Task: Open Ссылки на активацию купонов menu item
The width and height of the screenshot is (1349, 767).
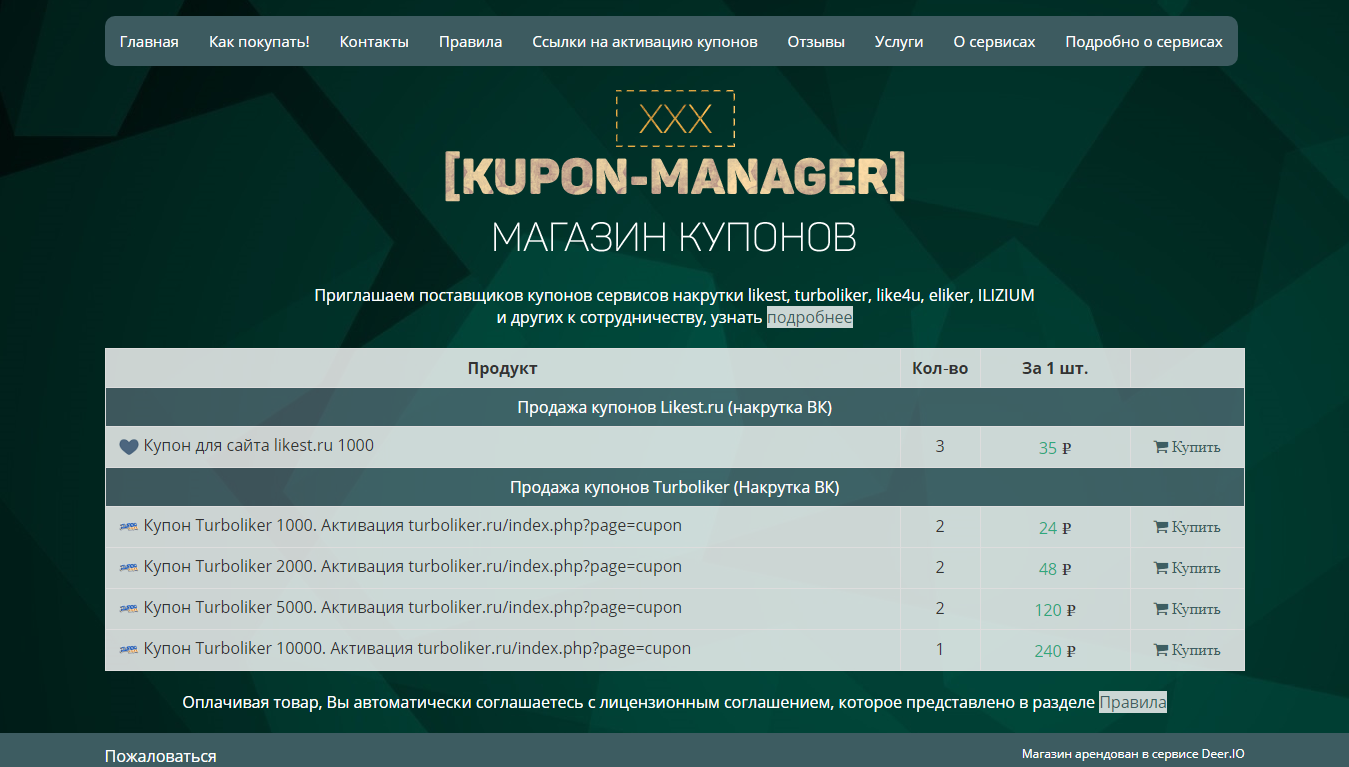Action: click(x=645, y=41)
